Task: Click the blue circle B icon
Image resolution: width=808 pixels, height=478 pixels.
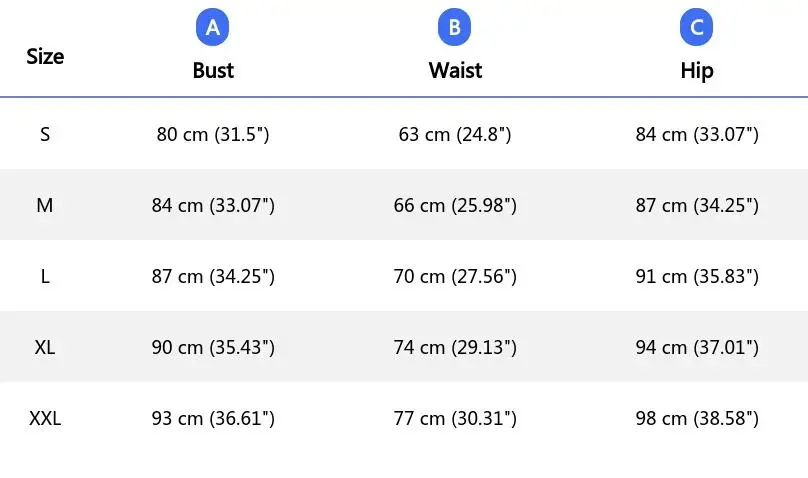Action: [x=454, y=28]
